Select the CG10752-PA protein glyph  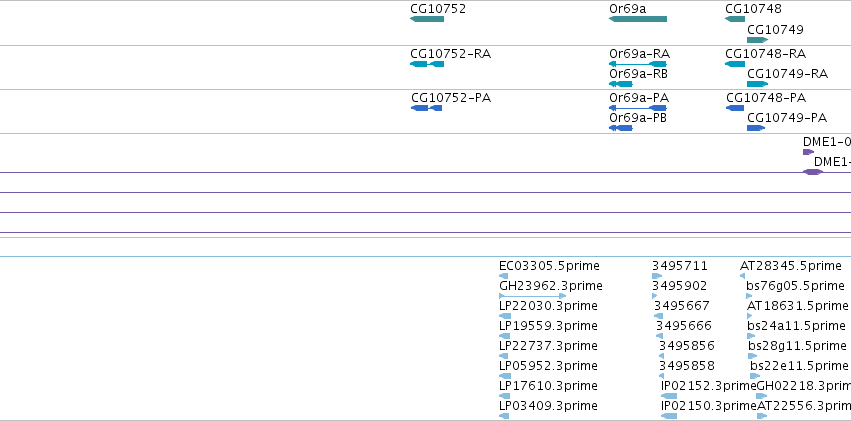(x=427, y=108)
